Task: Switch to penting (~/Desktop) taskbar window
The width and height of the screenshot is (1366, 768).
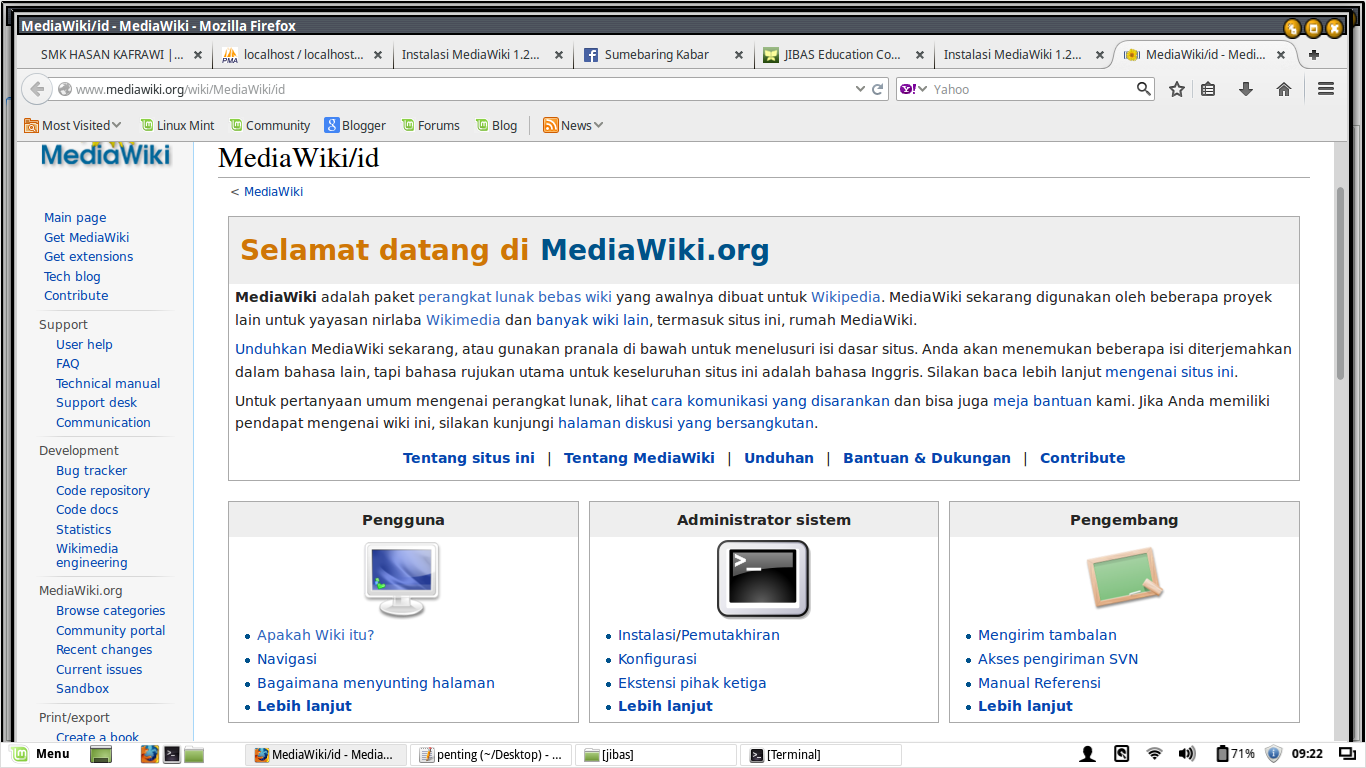Action: [x=491, y=755]
